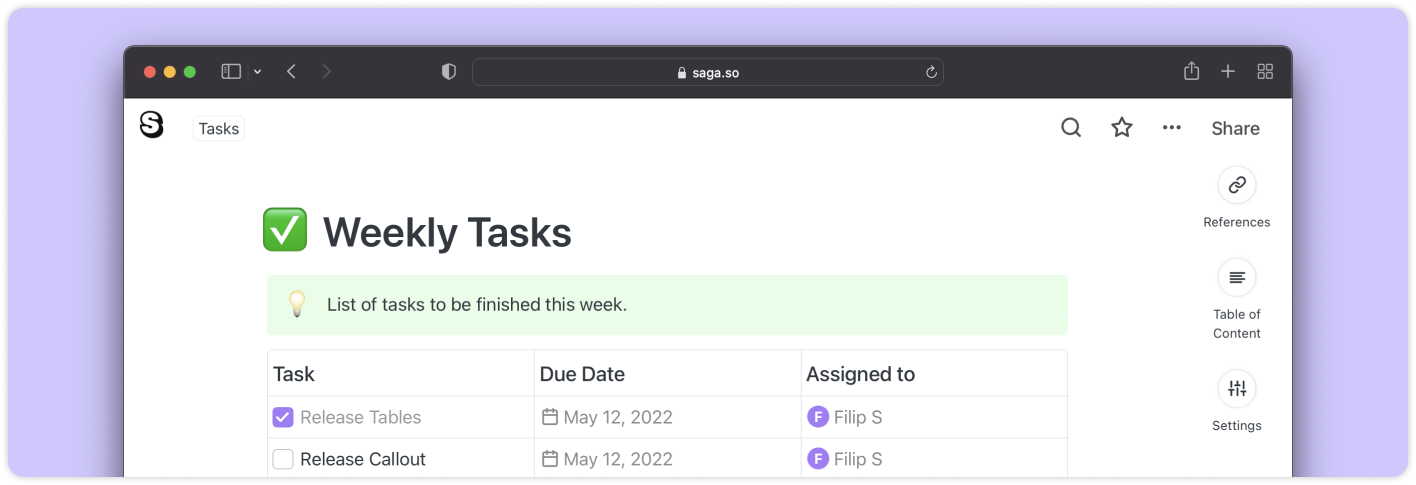1416x485 pixels.
Task: Check the Release Callout task checkbox
Action: pyautogui.click(x=283, y=459)
